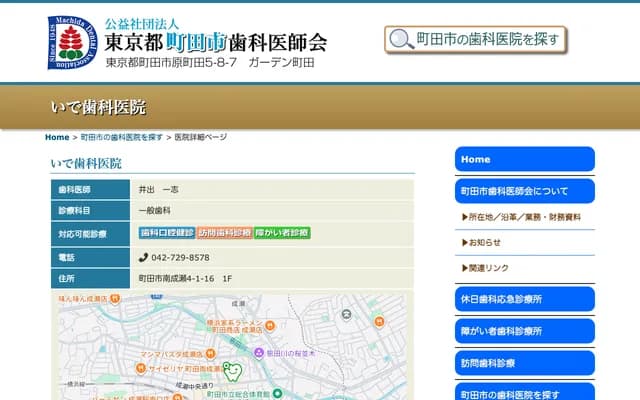Screen dimensions: 640x400
Task: Click the Machida Dental Association logo emblem
Action: (x=71, y=42)
